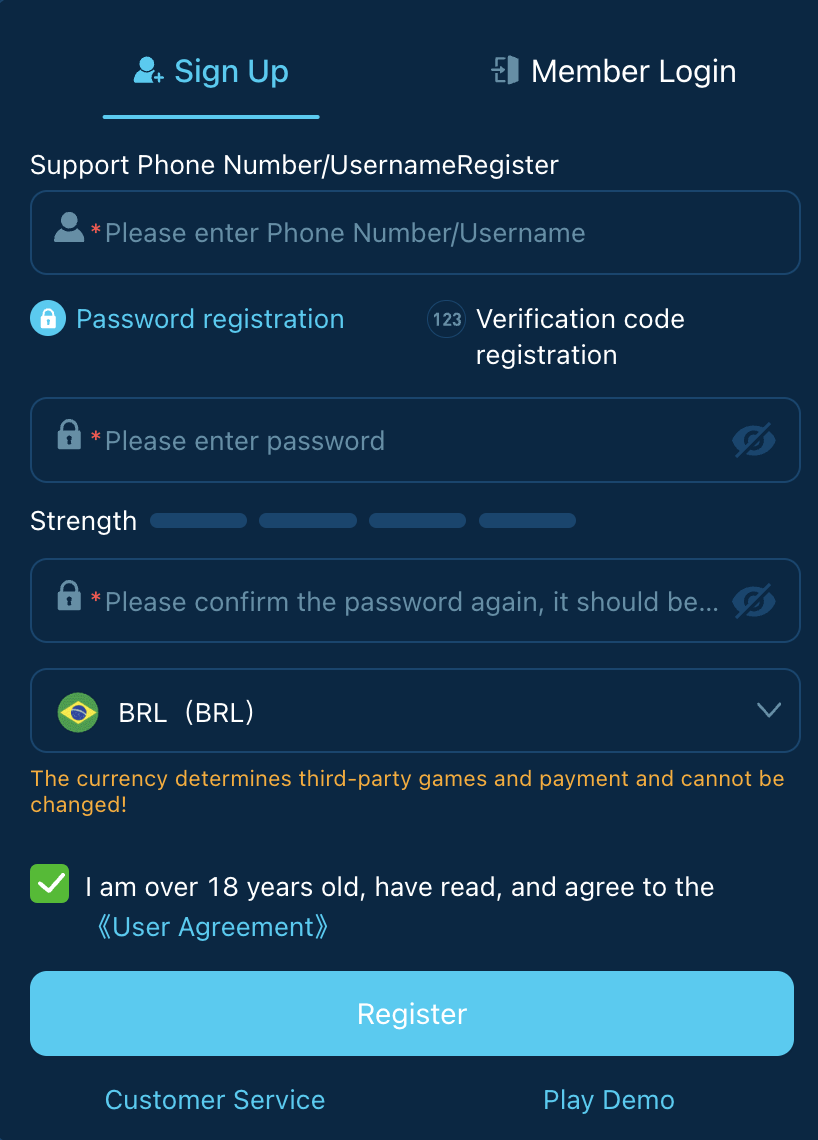
Task: Select Verification code registration option
Action: click(580, 337)
